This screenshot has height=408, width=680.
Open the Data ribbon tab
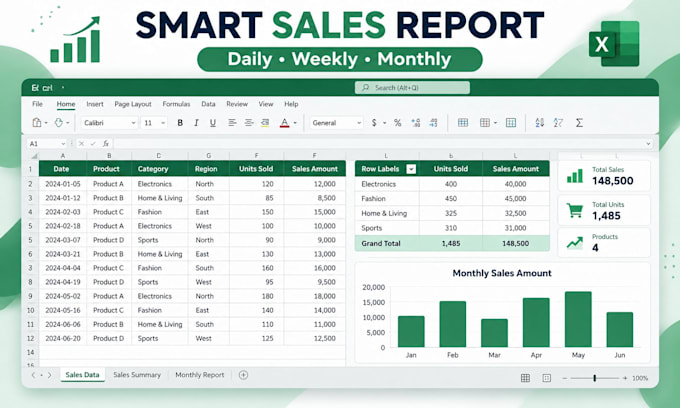click(208, 104)
